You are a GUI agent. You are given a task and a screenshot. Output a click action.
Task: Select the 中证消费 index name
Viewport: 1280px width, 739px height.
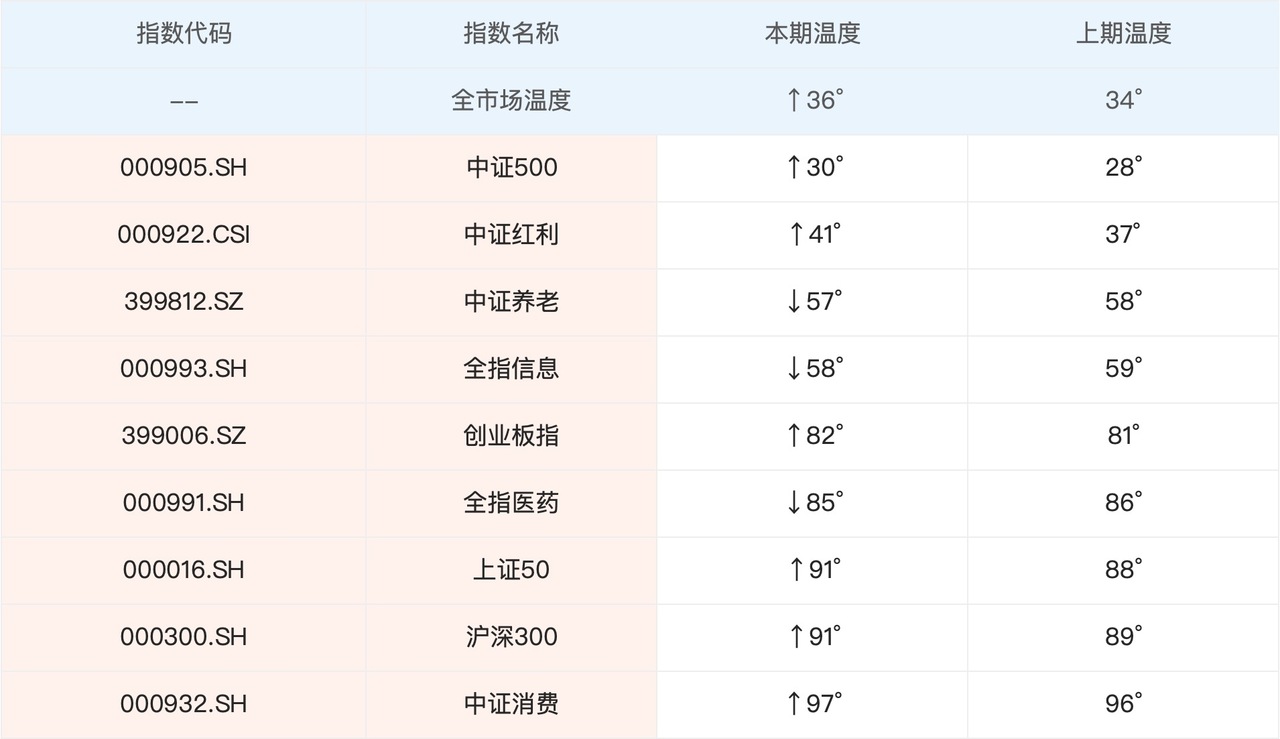tap(511, 704)
